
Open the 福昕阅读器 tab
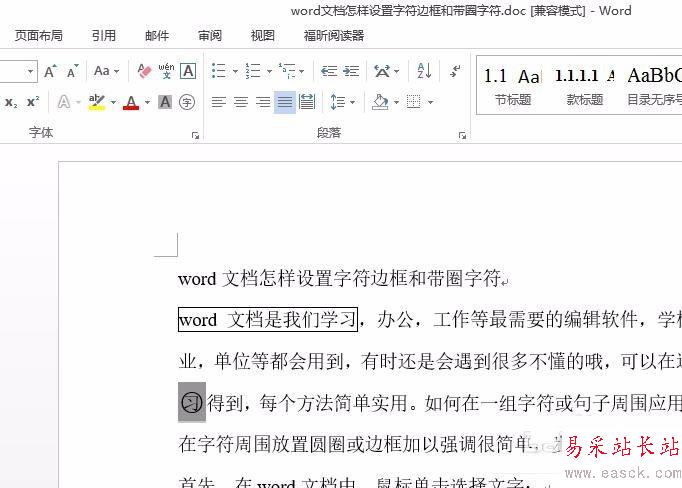coord(334,36)
